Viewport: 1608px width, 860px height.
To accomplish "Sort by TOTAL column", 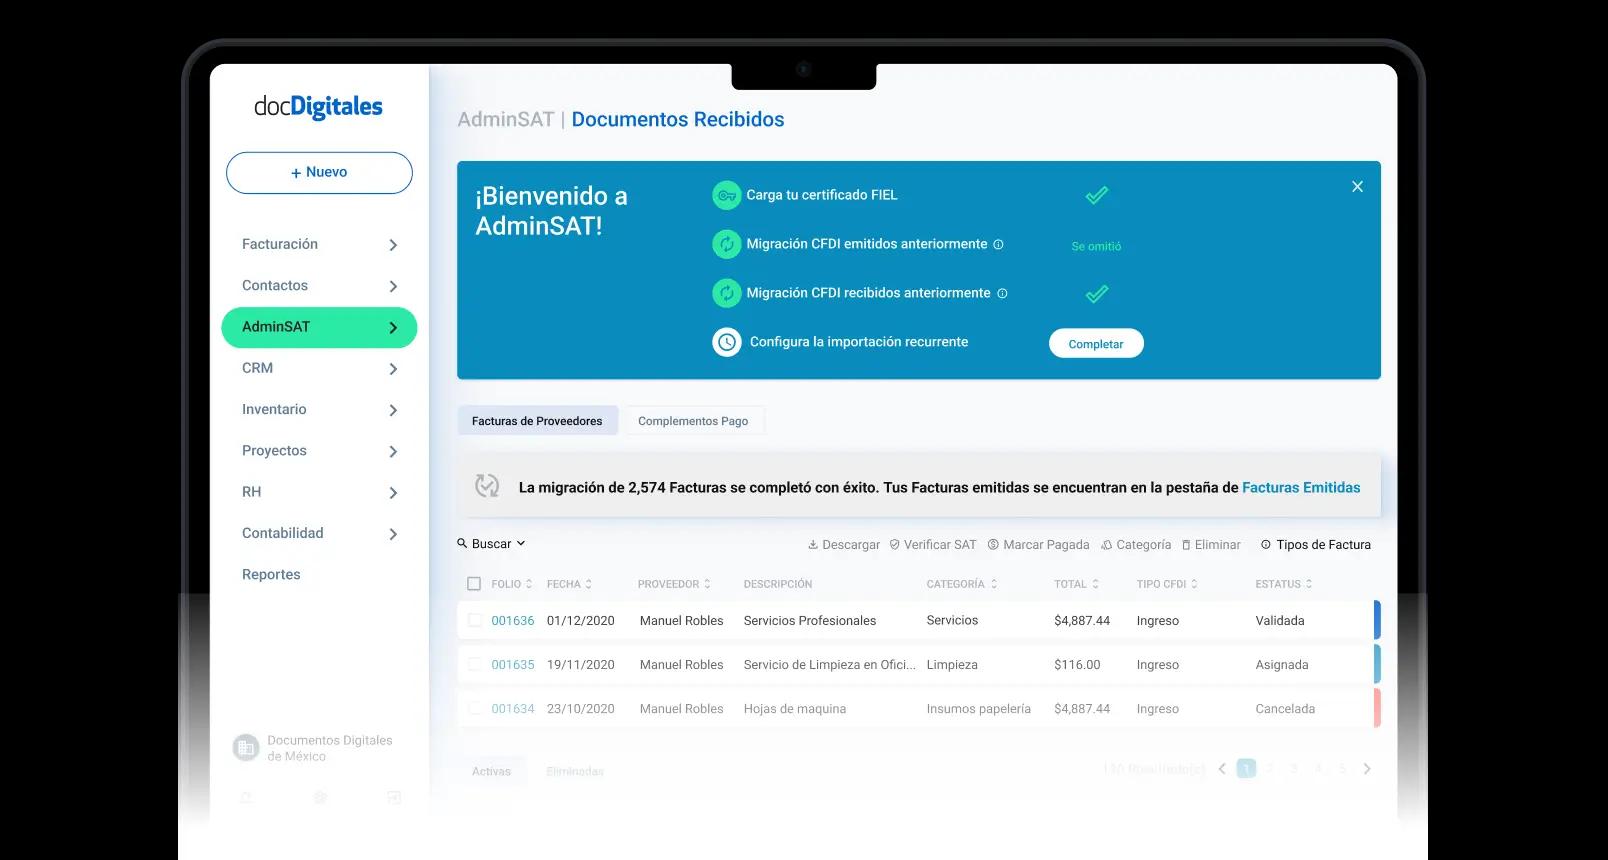I will [x=1076, y=584].
